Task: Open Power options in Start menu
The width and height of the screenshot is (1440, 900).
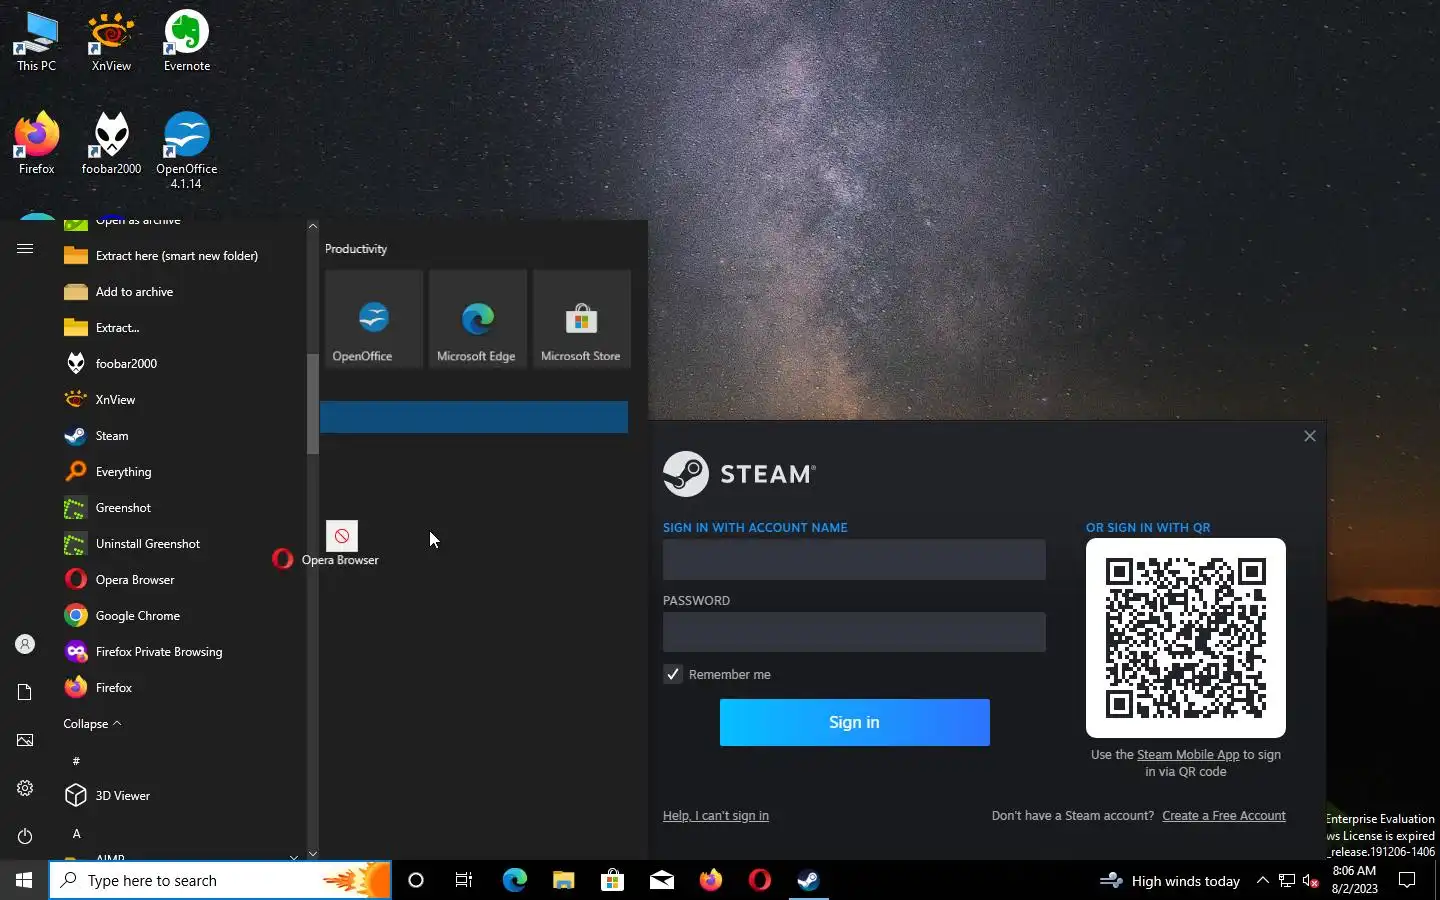Action: point(25,836)
